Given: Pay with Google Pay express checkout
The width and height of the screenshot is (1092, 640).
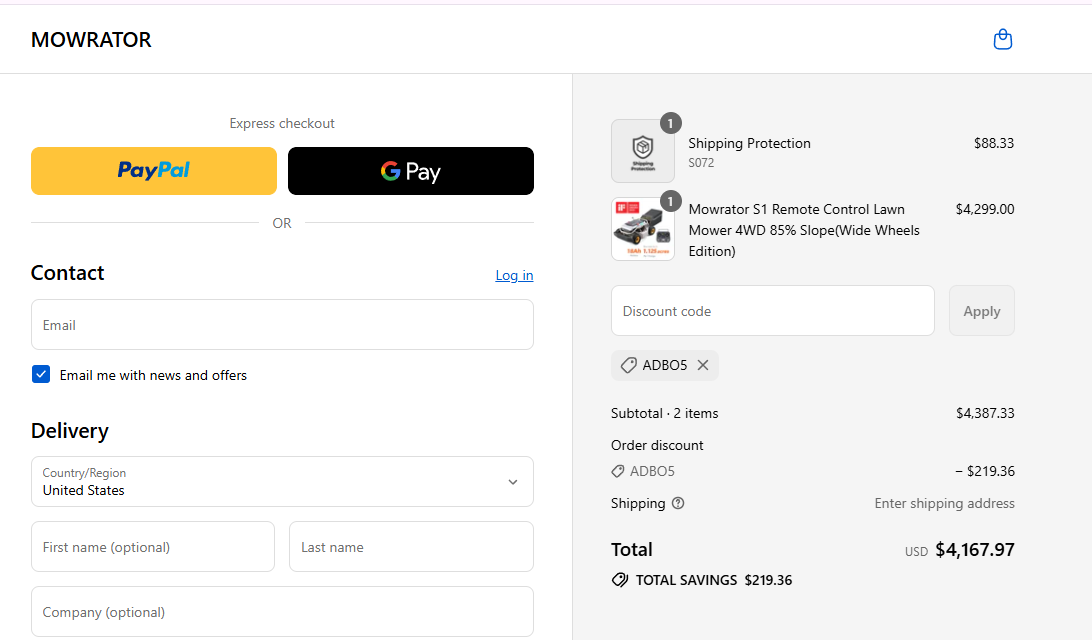Looking at the screenshot, I should tap(411, 171).
